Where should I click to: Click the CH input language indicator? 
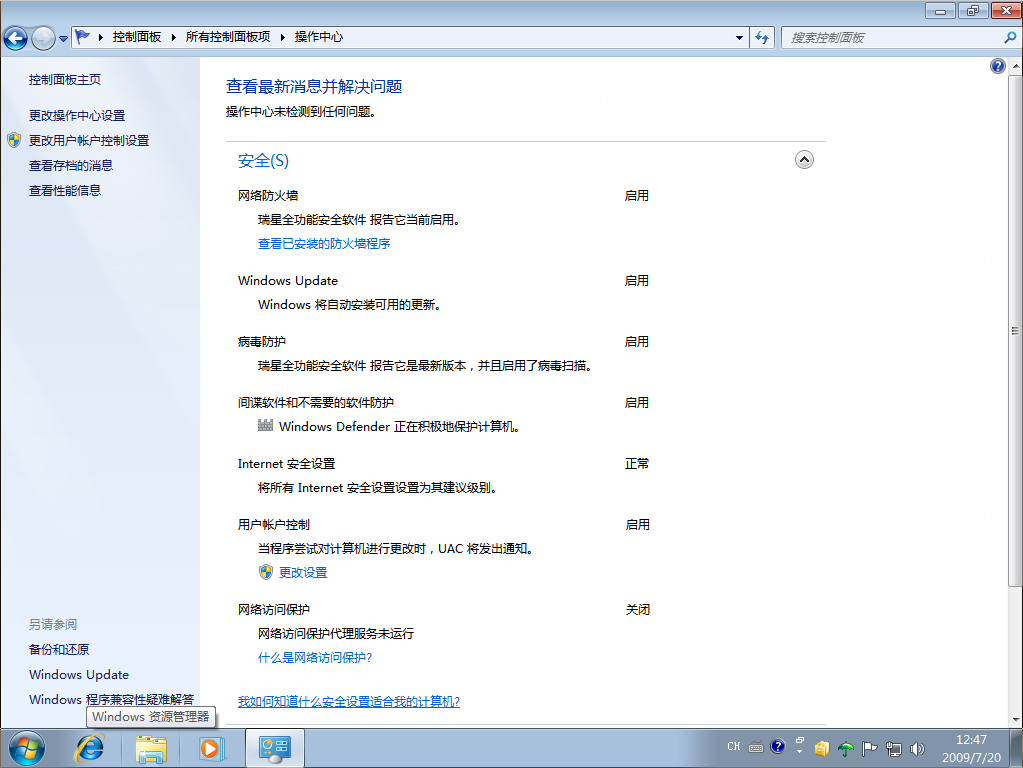click(734, 747)
